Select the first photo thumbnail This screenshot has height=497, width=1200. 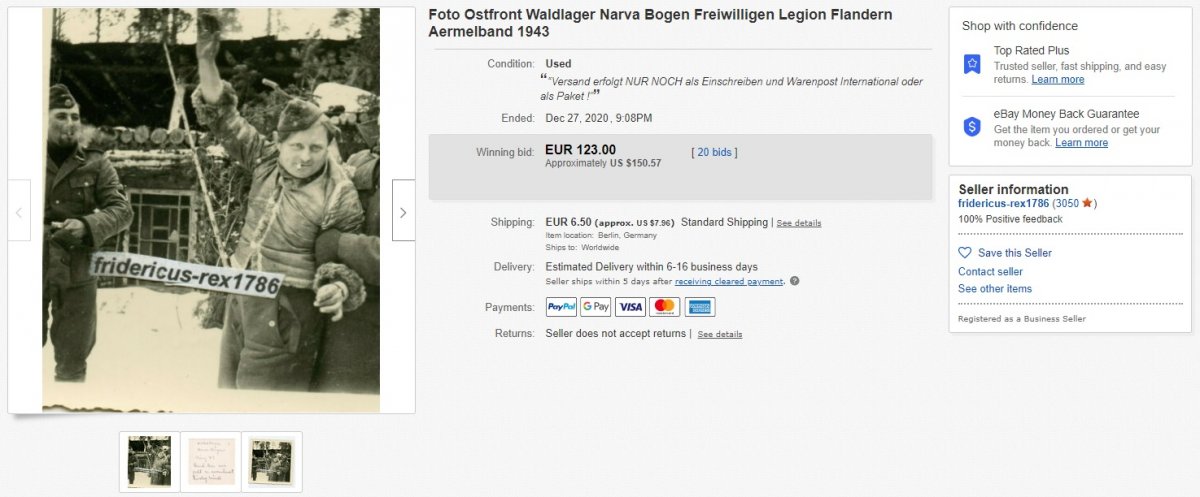[150, 462]
